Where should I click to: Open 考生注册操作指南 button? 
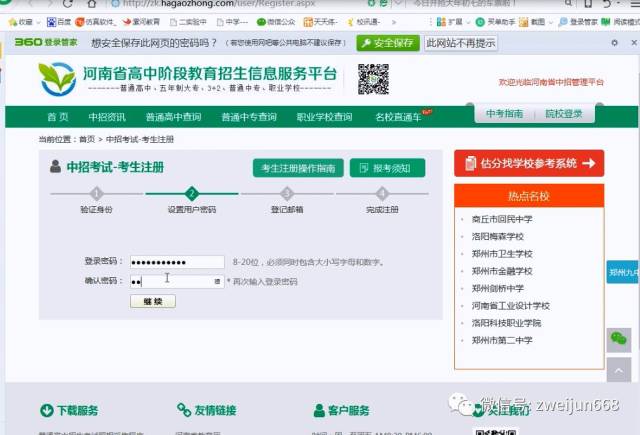coord(298,168)
